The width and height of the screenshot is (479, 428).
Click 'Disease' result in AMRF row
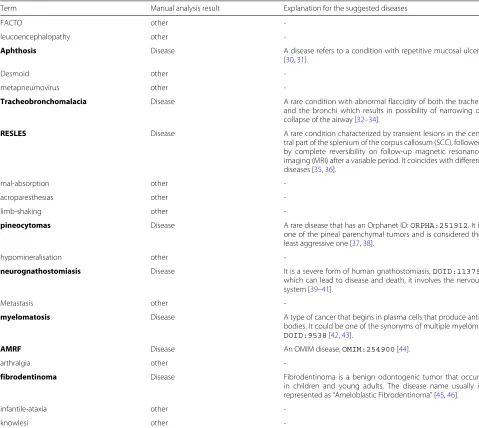coord(162,349)
